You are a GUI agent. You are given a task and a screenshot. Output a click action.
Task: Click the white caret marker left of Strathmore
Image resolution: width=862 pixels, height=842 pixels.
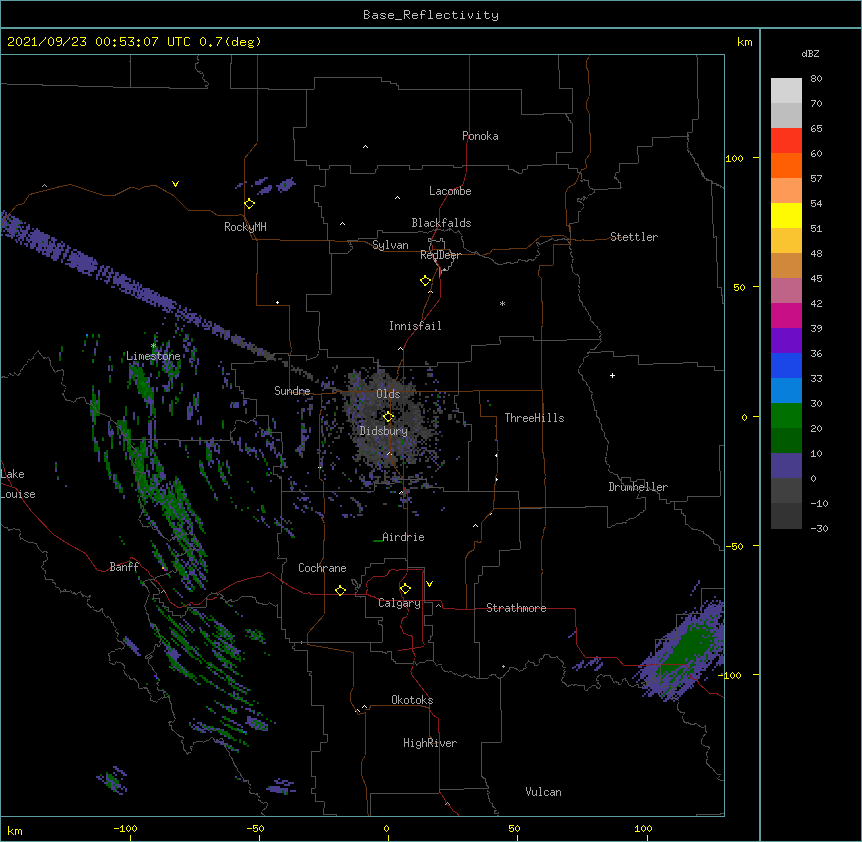tap(438, 605)
